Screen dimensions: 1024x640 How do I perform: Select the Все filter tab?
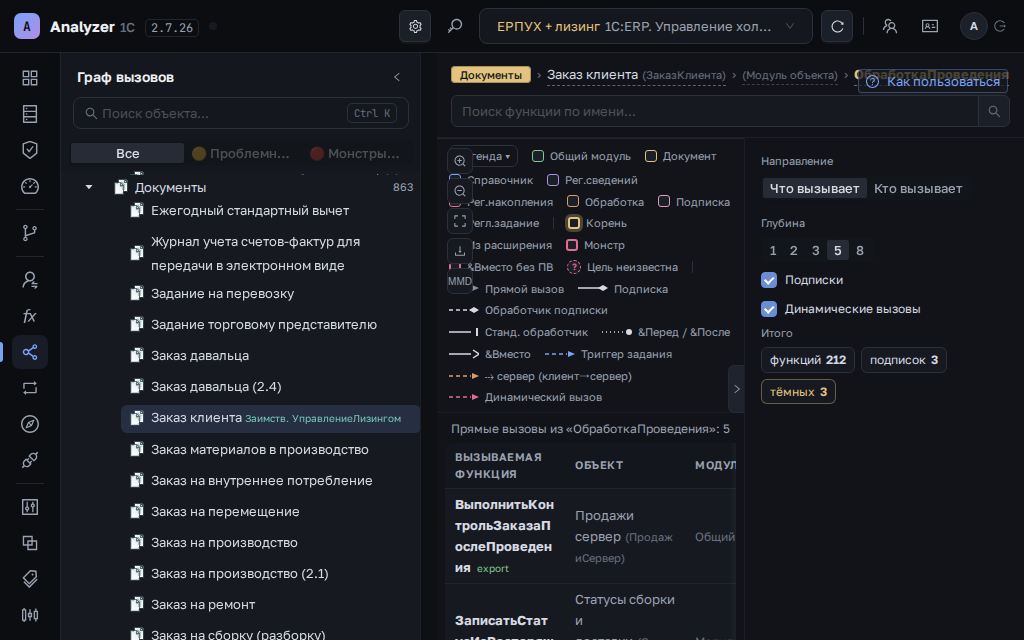click(127, 153)
